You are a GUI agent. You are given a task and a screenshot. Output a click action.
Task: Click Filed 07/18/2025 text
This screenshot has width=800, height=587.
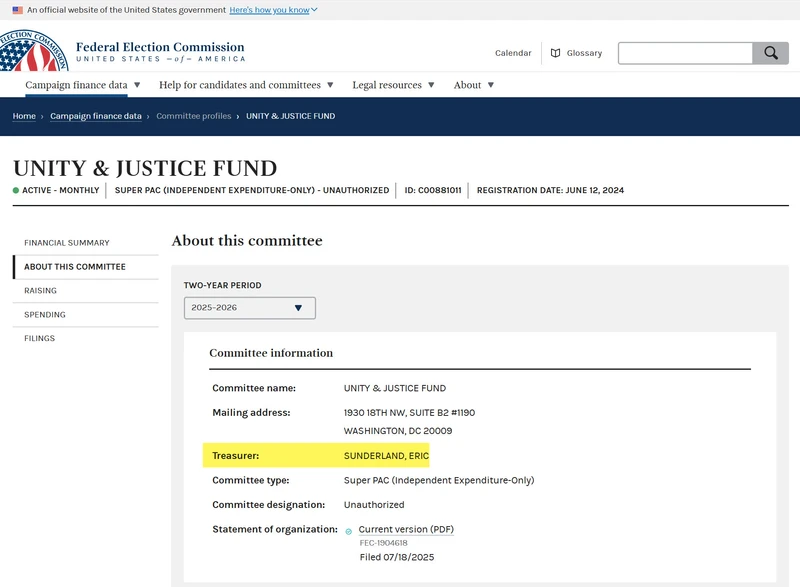tap(397, 557)
